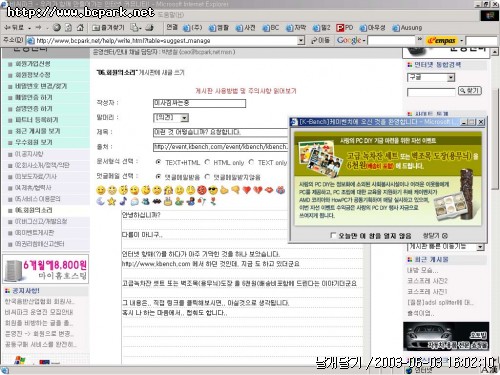
Task: Open the Ausung links bar shortcut
Action: [x=407, y=28]
